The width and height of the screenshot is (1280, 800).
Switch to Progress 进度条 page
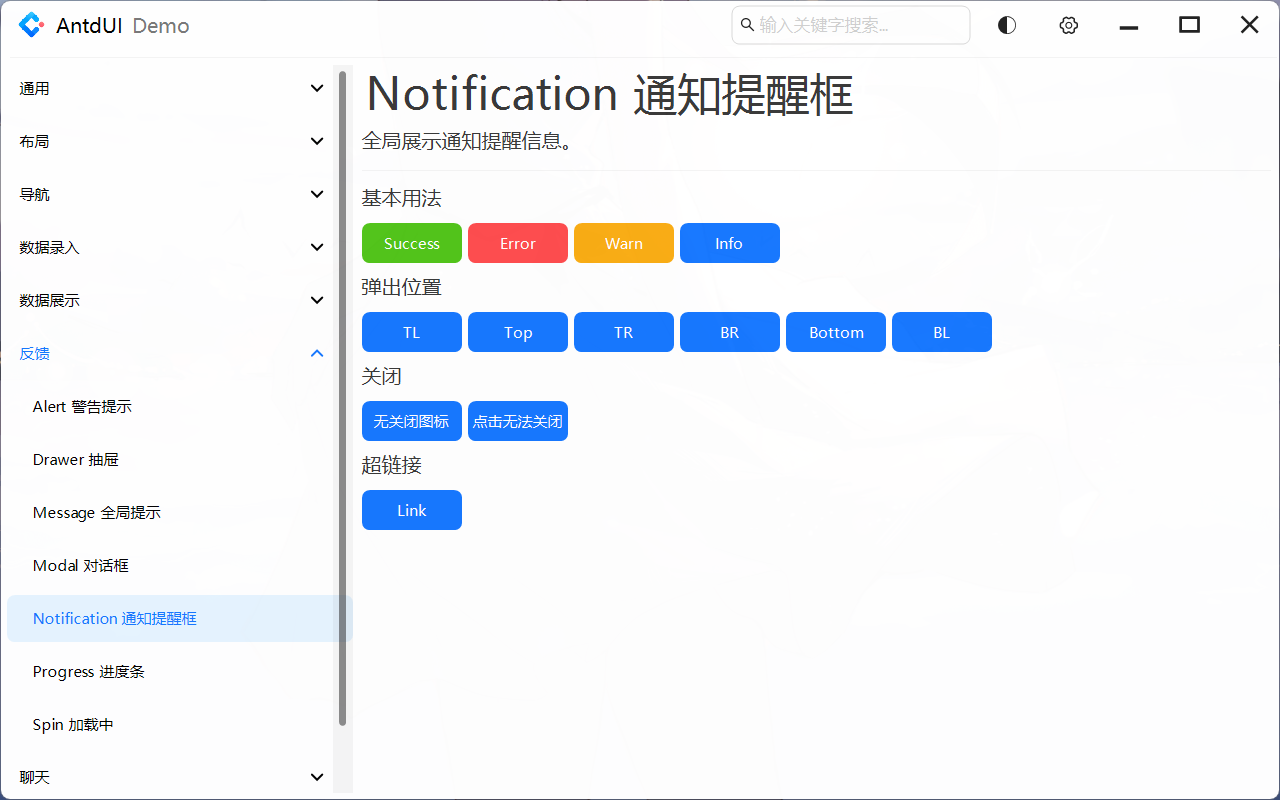(87, 671)
